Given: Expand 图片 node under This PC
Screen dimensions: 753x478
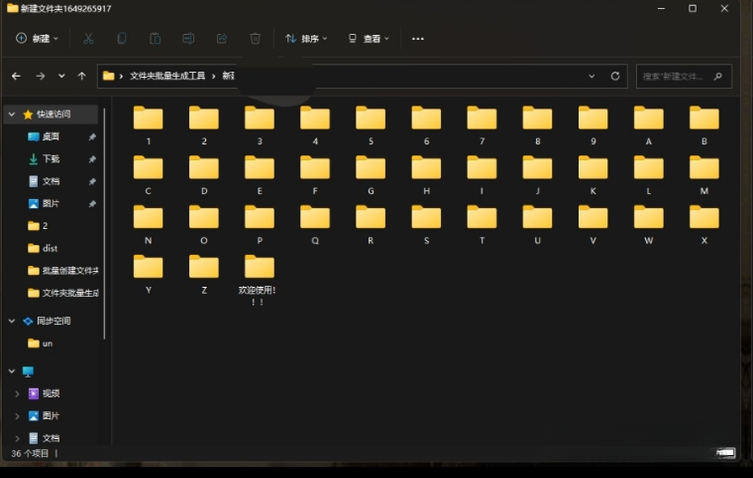Looking at the screenshot, I should click(x=17, y=416).
